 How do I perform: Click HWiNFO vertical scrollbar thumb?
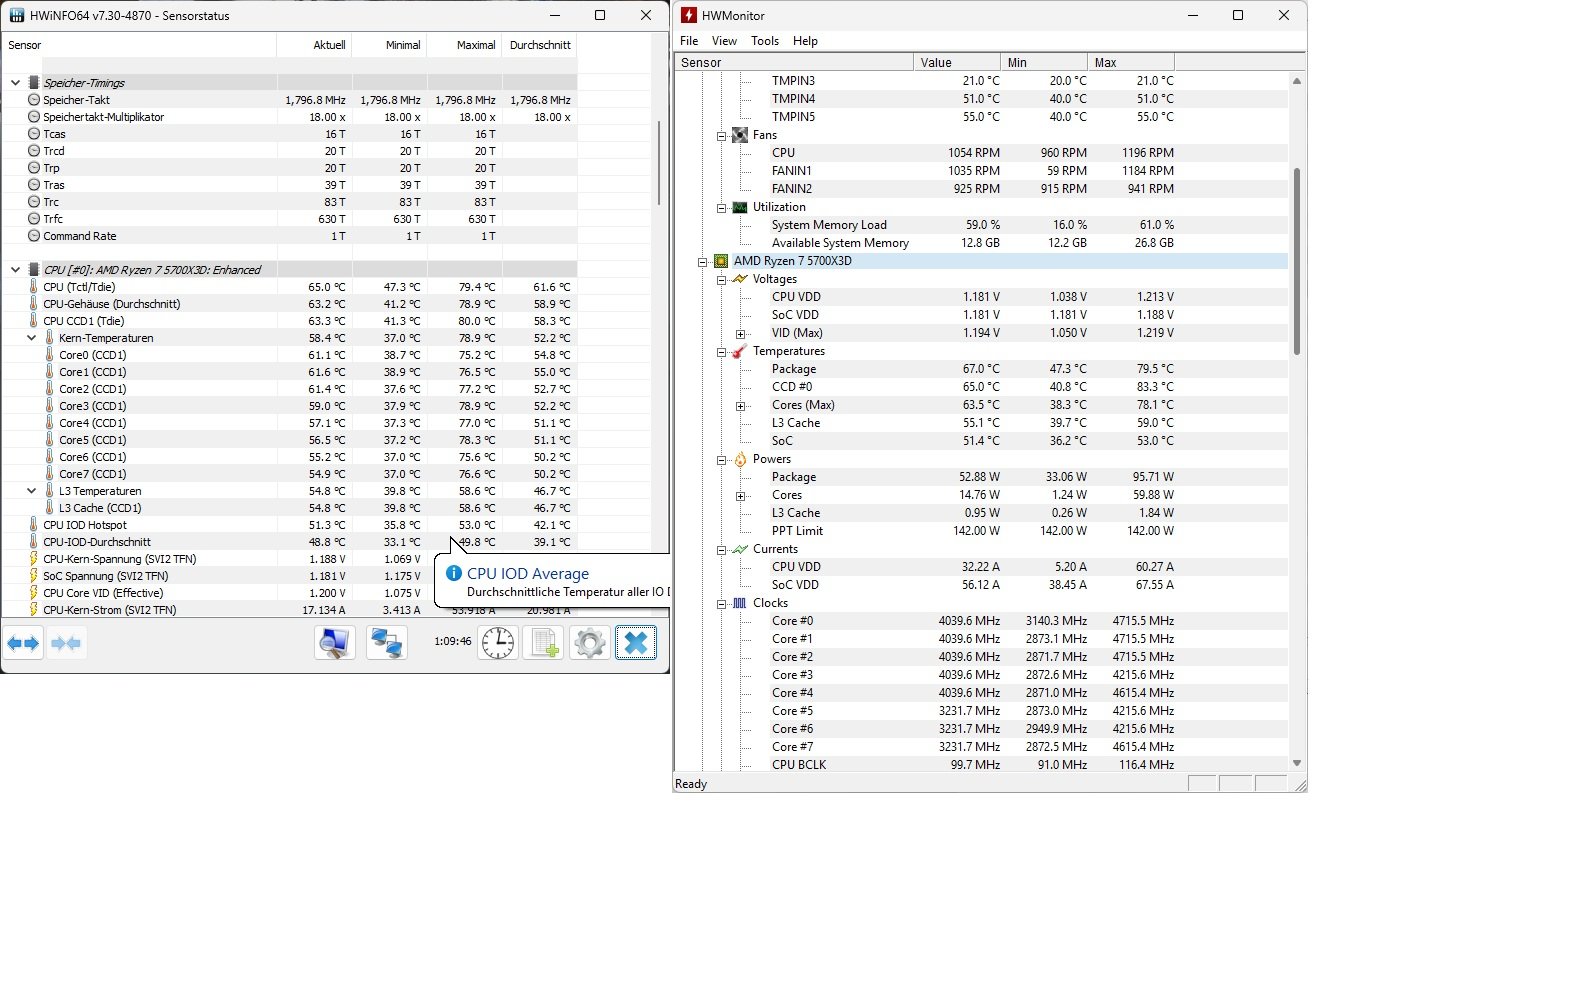click(659, 163)
